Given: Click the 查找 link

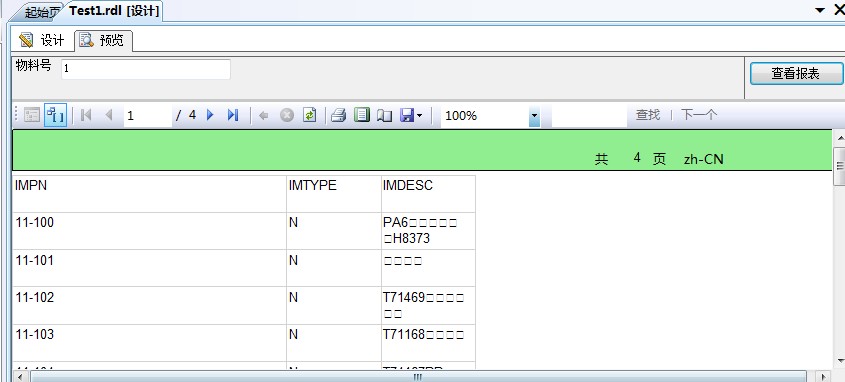Looking at the screenshot, I should click(647, 115).
